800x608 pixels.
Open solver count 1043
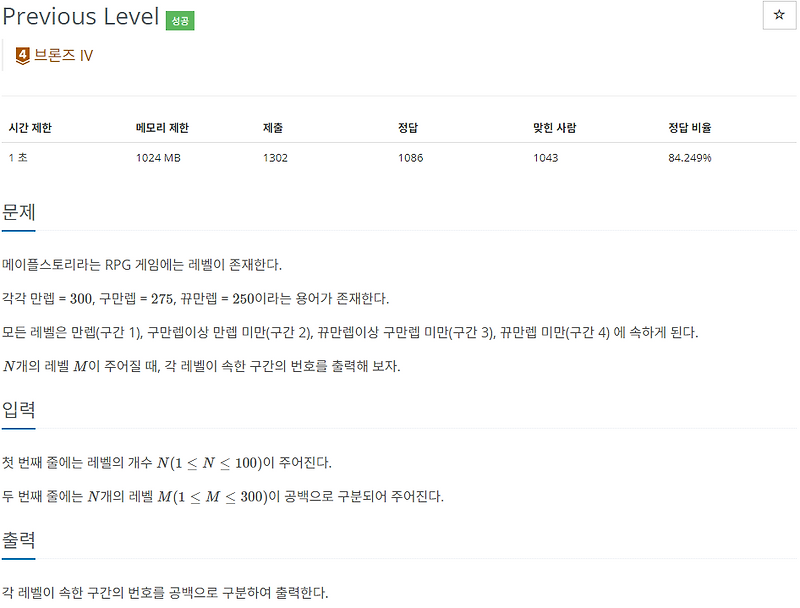click(545, 157)
